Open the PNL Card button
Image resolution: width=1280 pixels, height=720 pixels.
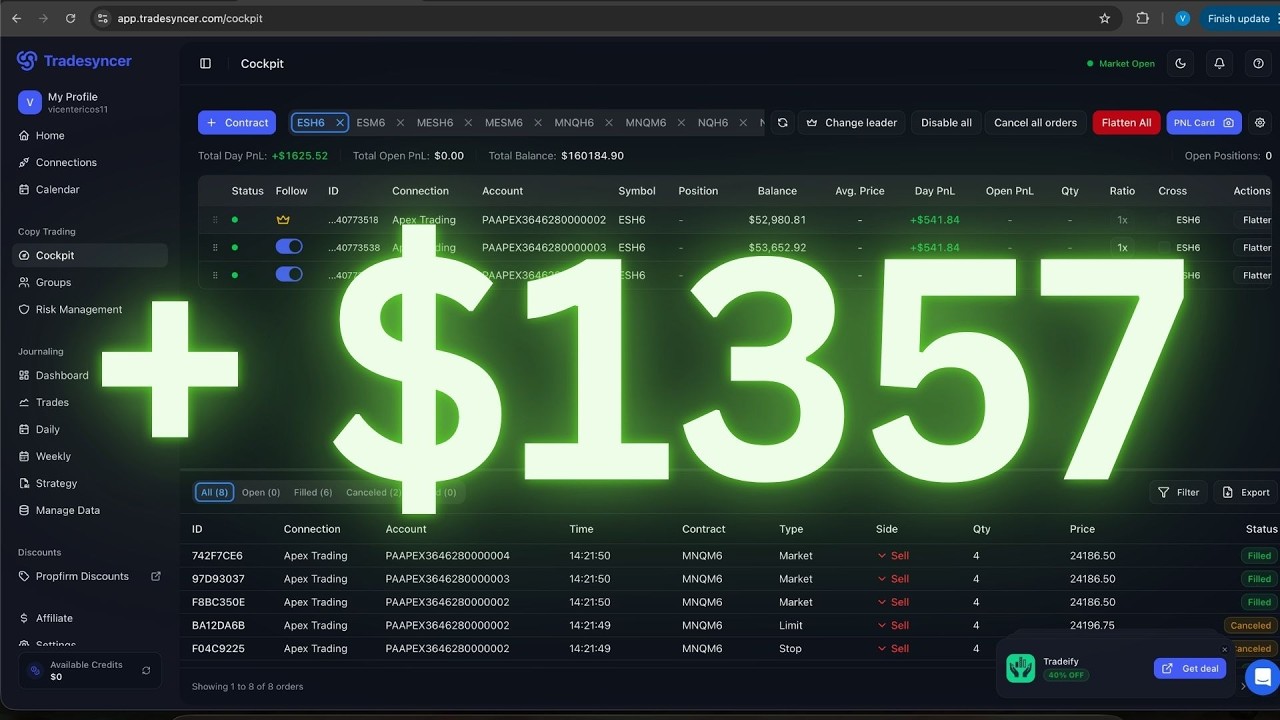(x=1204, y=123)
